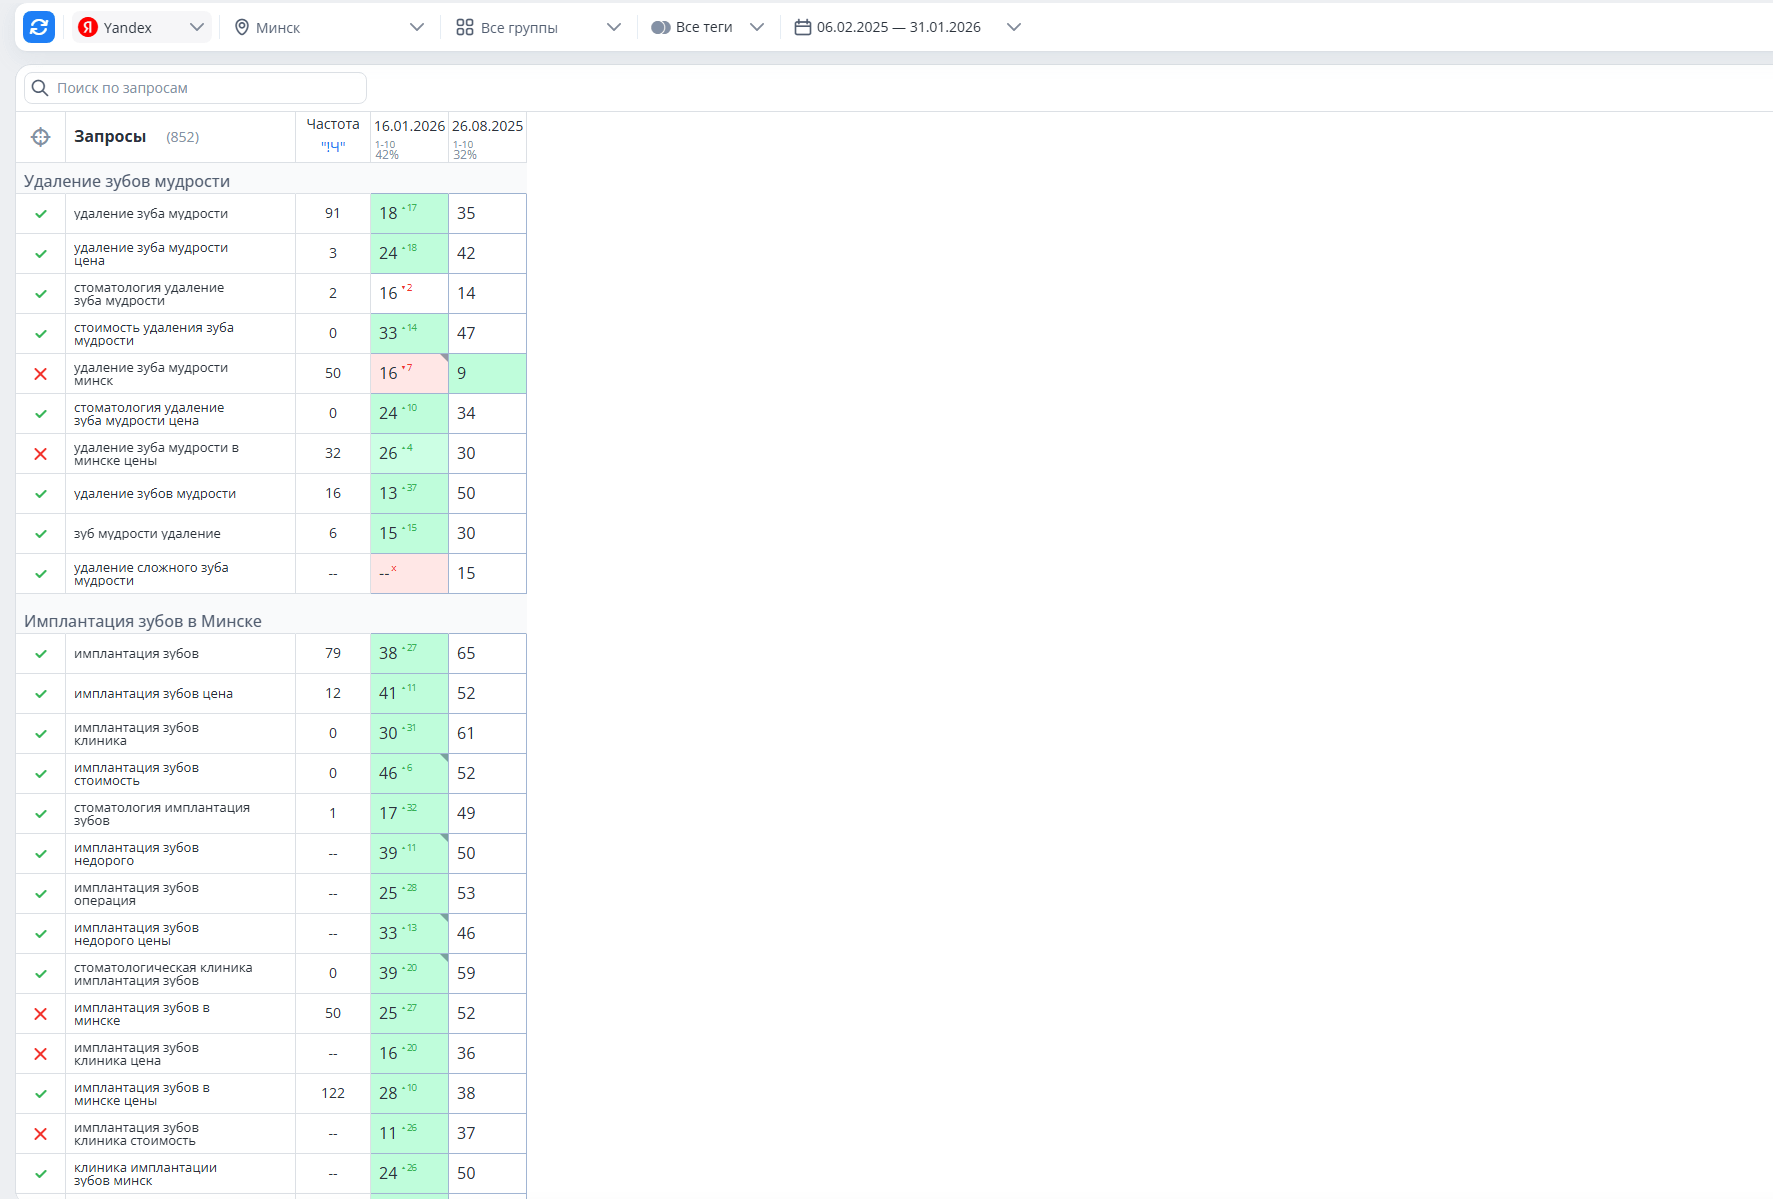Click the pink position 16 cell for удаление зуба мудрости минск
The height and width of the screenshot is (1199, 1773).
pyautogui.click(x=409, y=374)
